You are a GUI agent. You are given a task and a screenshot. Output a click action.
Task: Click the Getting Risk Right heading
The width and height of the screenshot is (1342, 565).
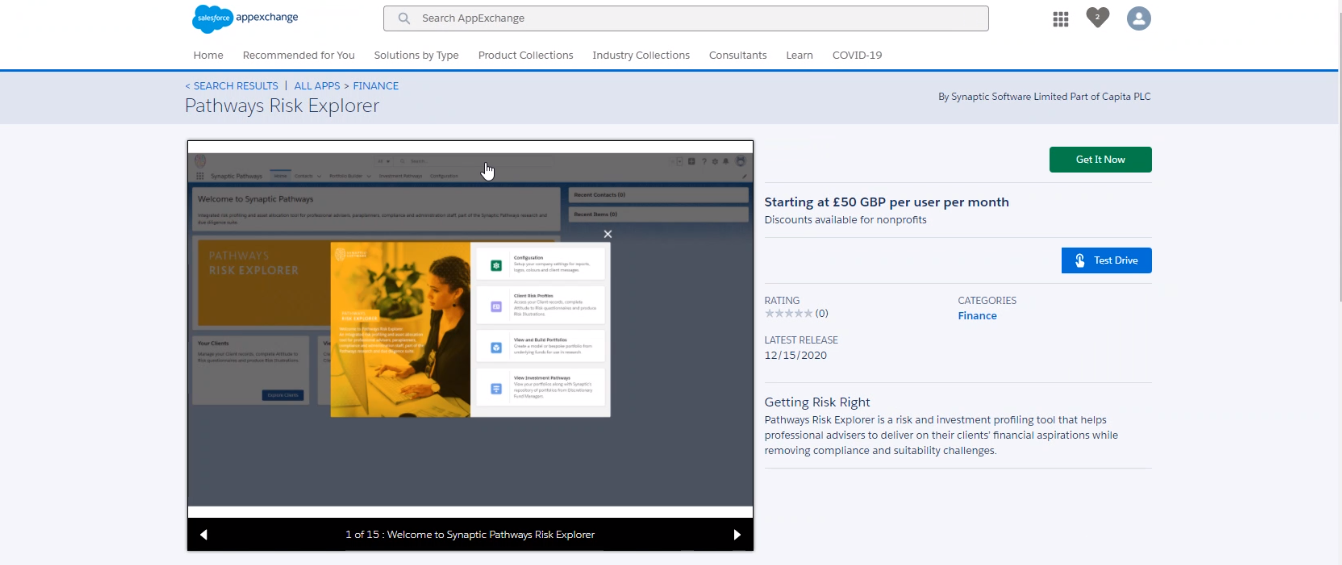click(x=817, y=402)
